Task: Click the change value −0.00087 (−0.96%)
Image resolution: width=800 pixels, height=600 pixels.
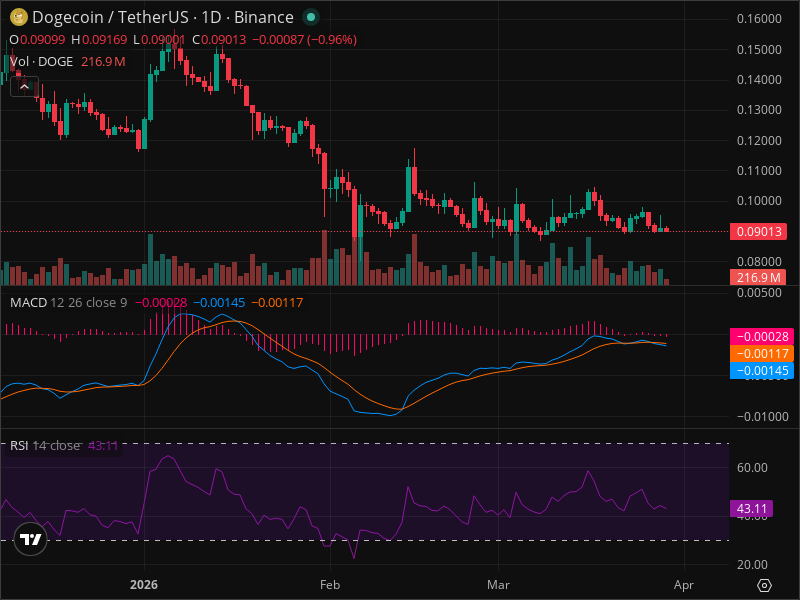Action: (305, 40)
